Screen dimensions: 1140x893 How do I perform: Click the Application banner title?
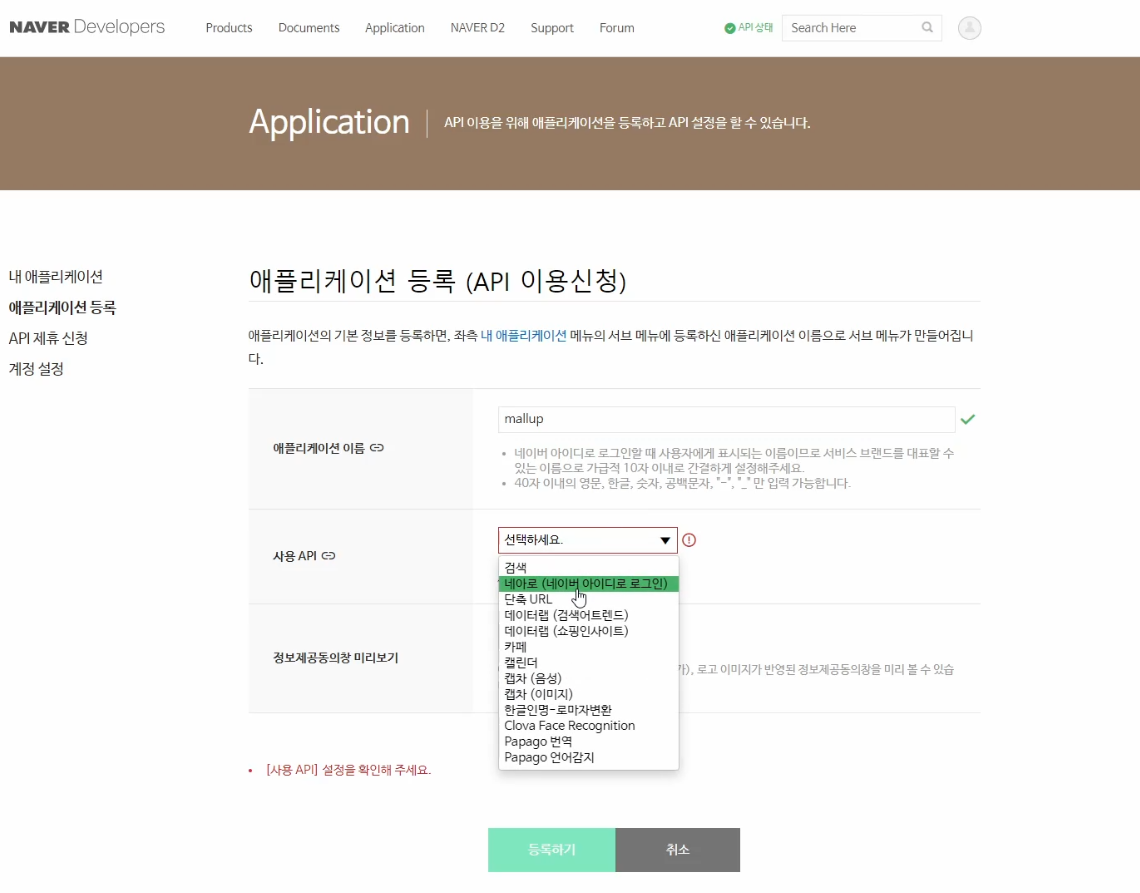pos(329,122)
